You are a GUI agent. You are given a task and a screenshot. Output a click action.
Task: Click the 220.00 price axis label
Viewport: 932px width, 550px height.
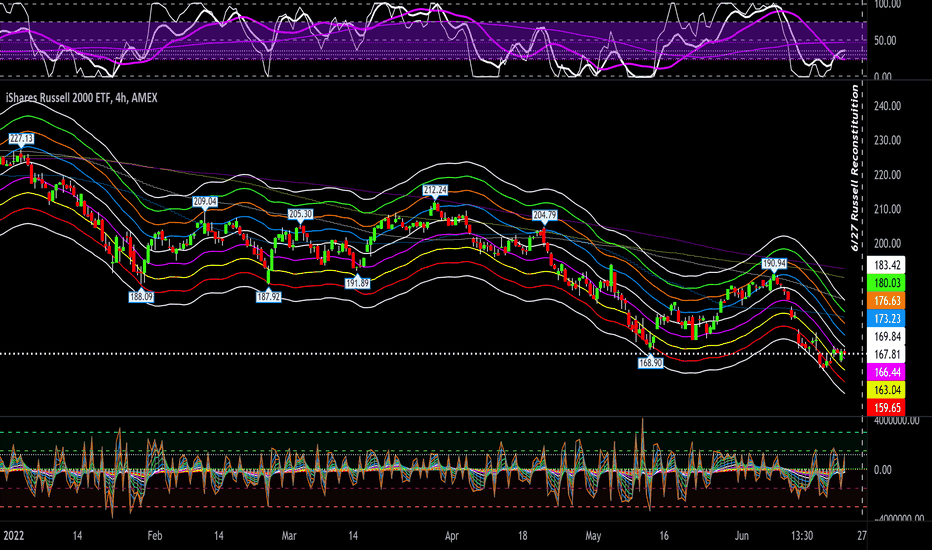(887, 175)
